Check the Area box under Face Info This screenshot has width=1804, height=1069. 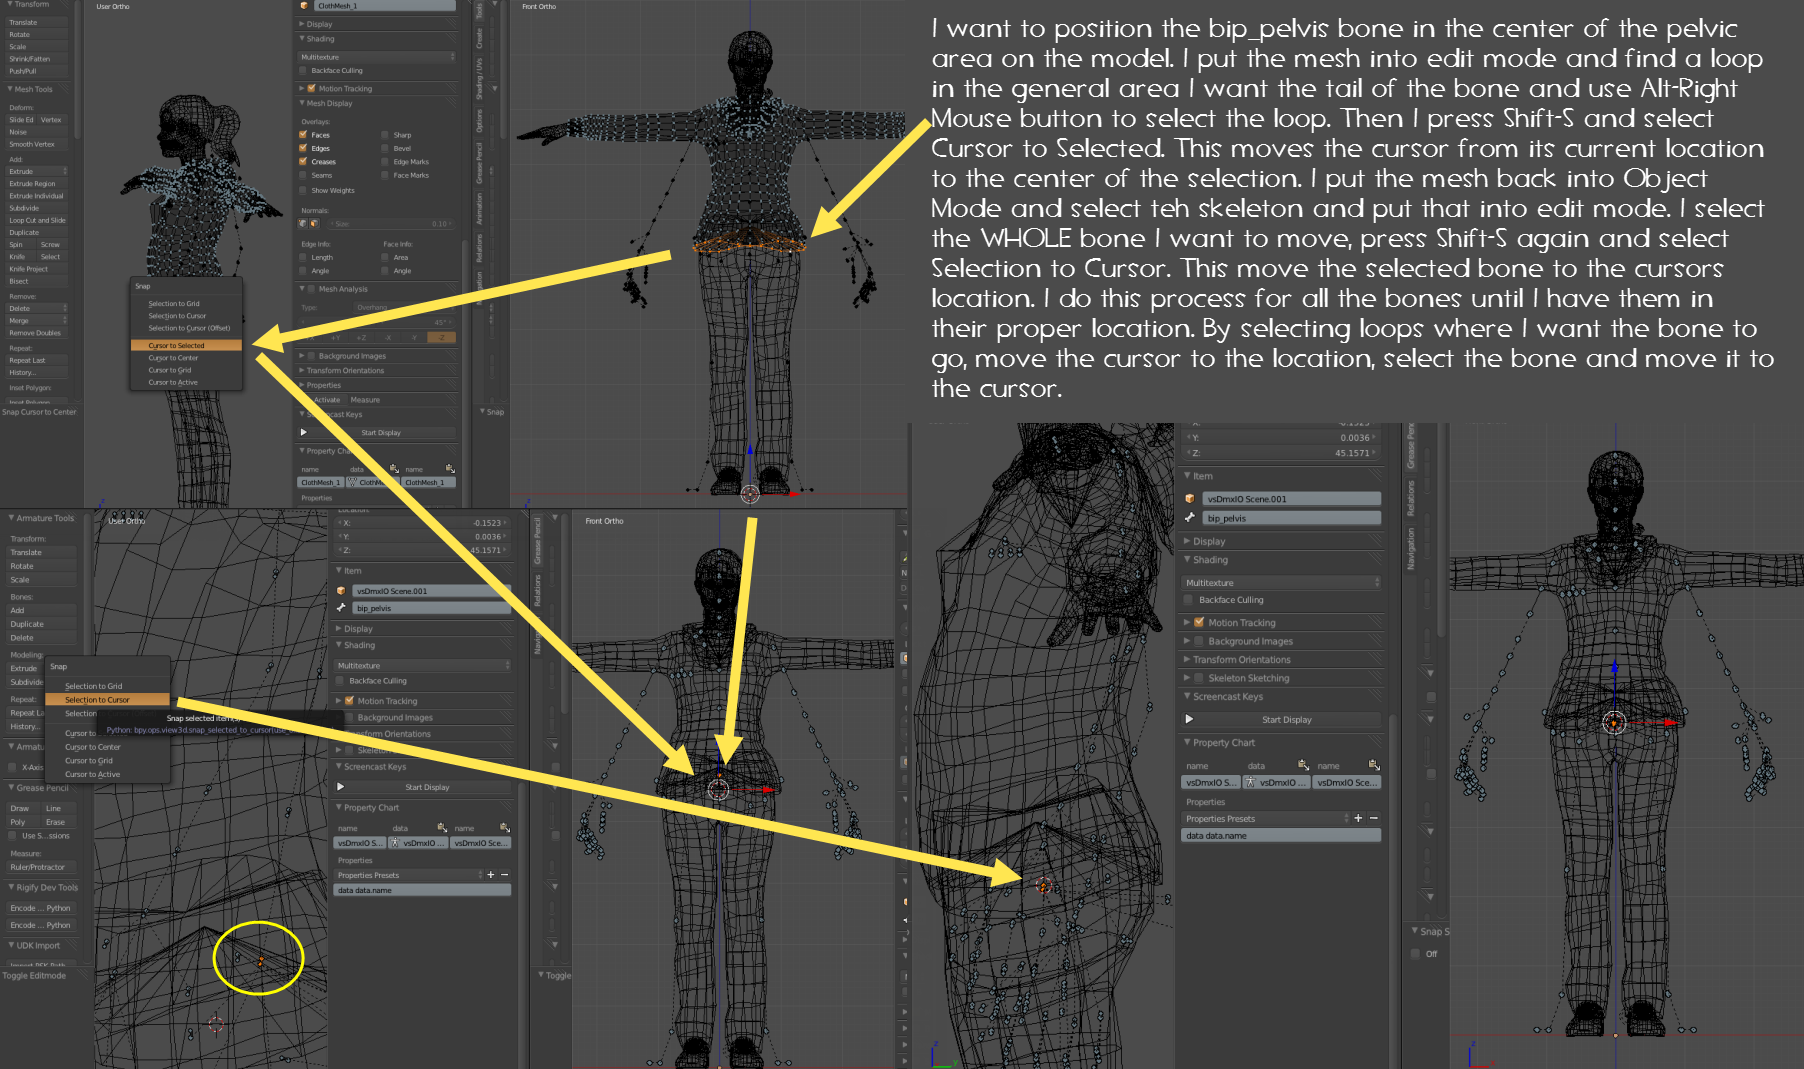[385, 257]
